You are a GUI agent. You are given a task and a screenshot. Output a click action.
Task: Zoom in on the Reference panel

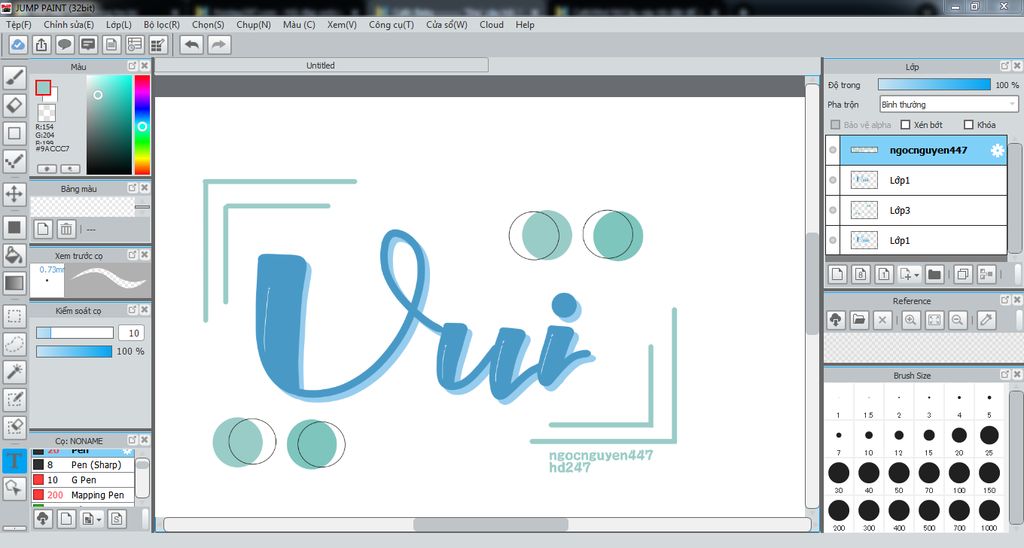(x=910, y=320)
